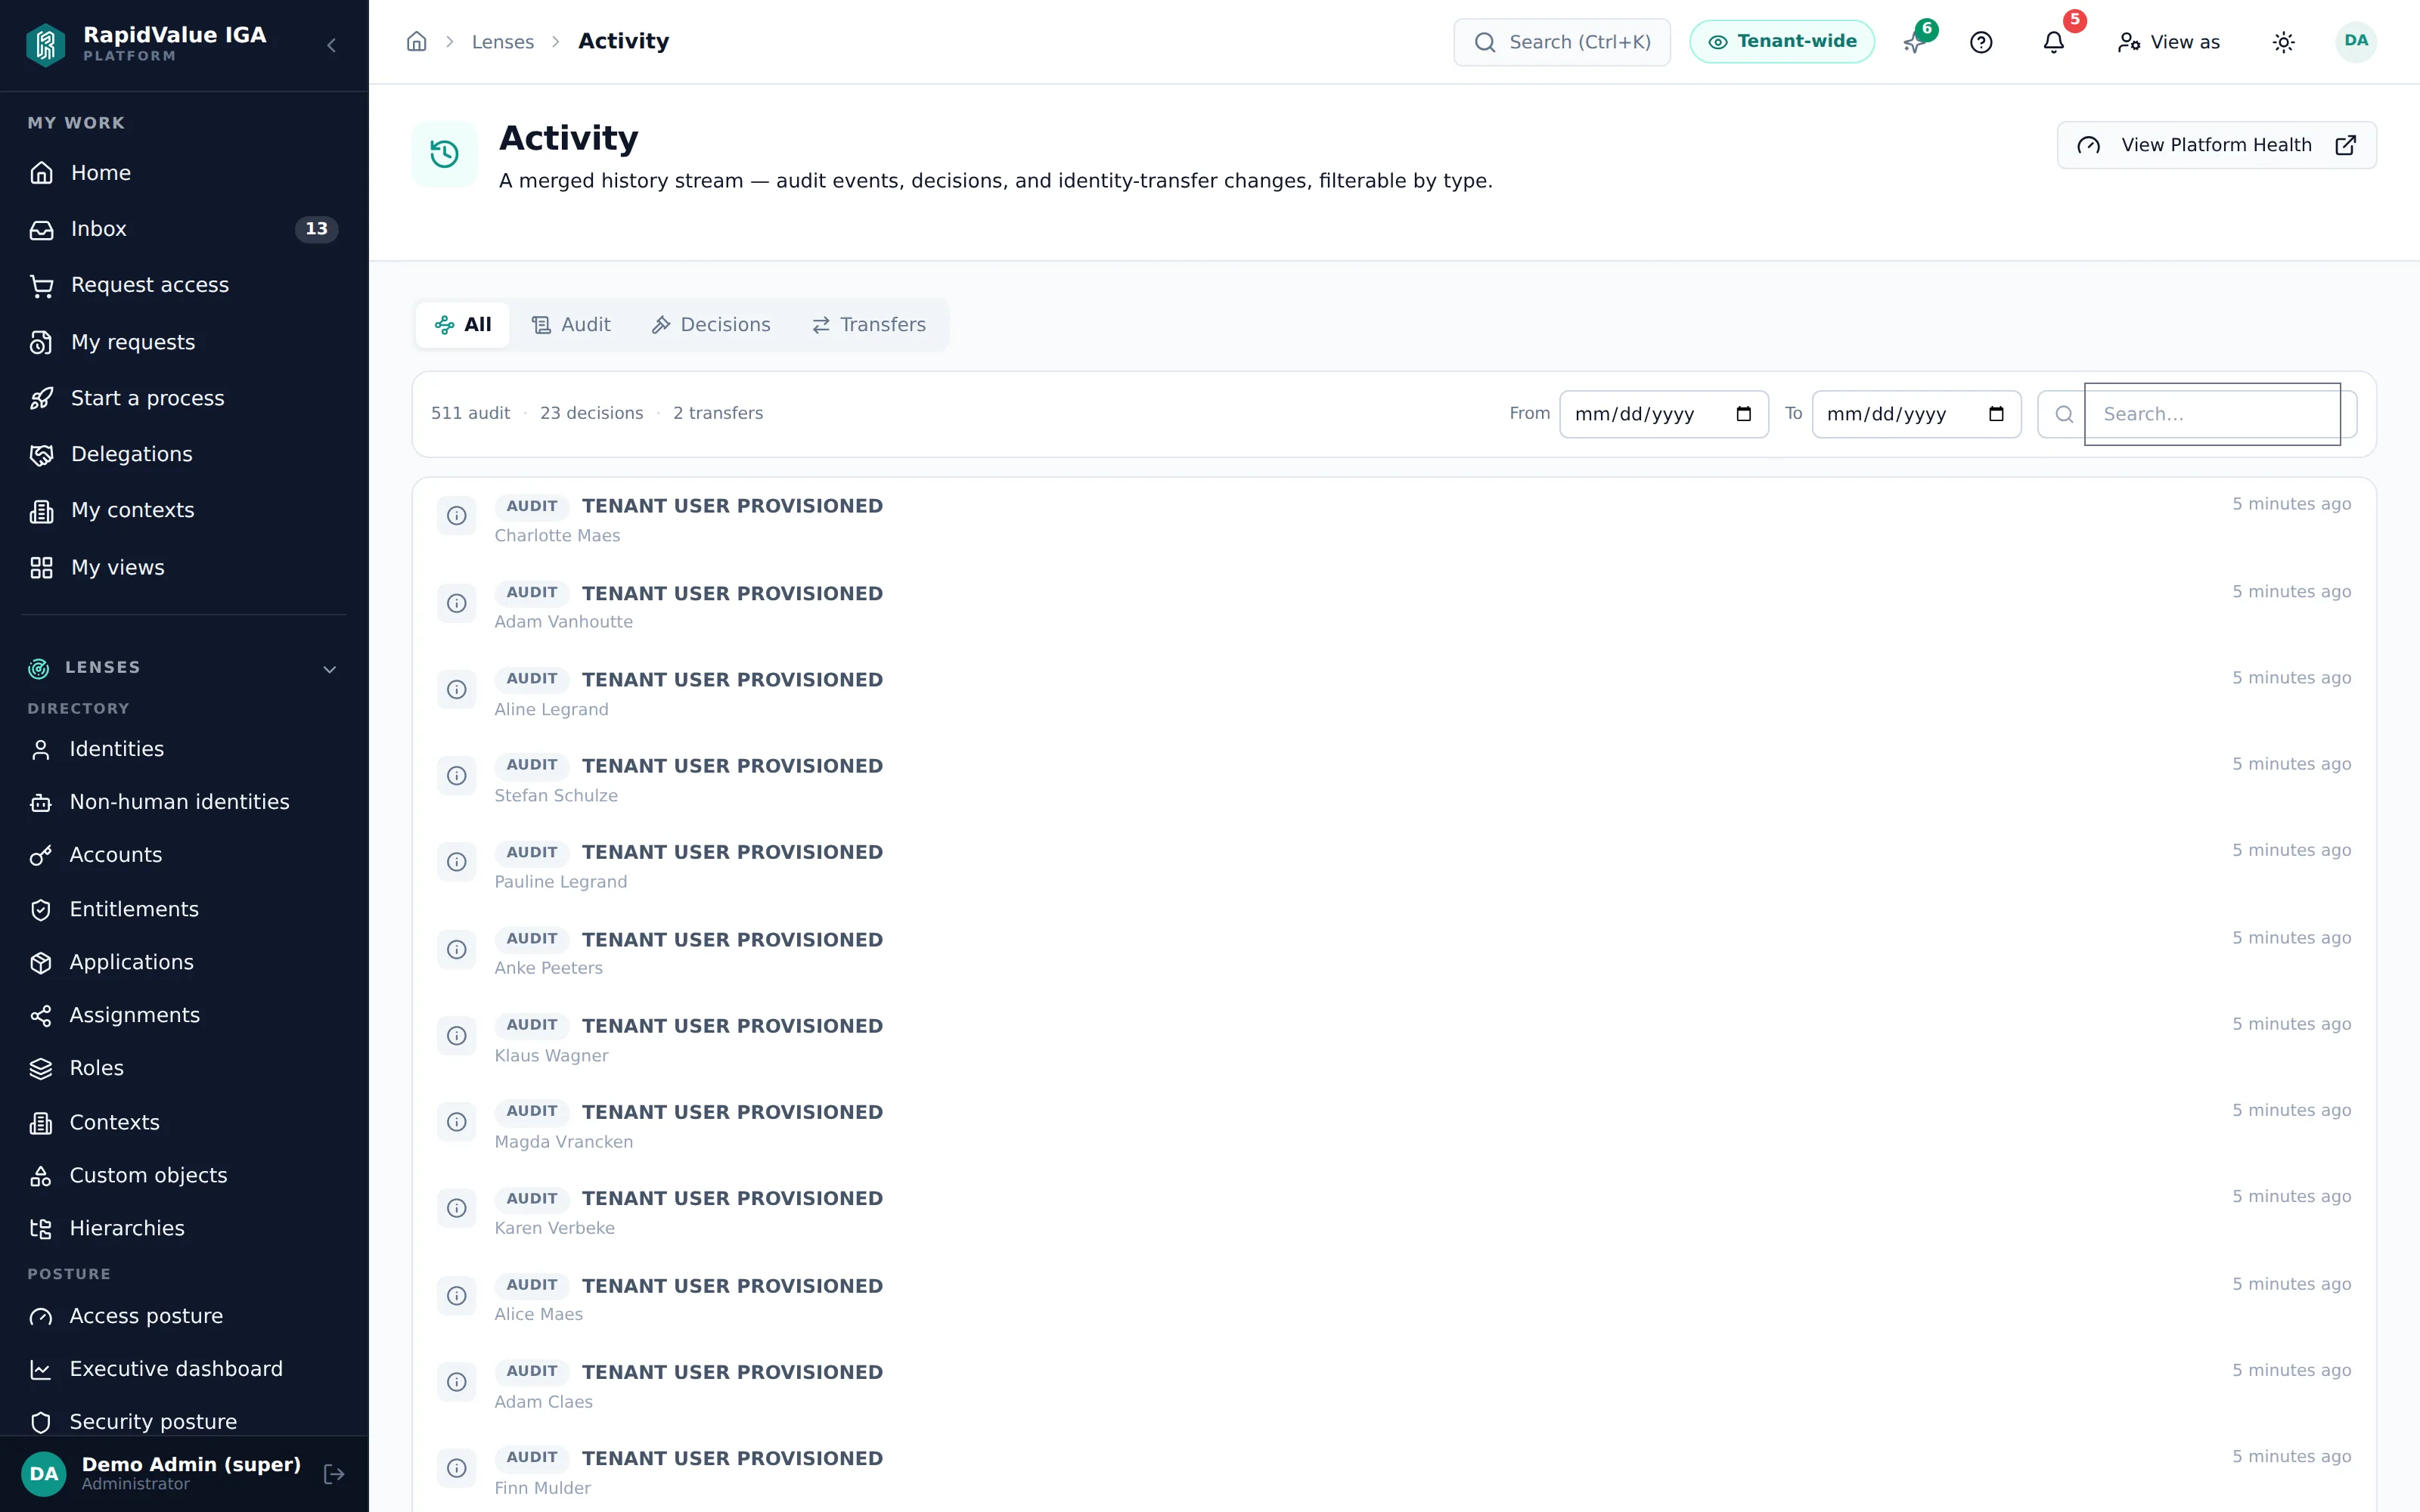Switch to the Transfers tab
The width and height of the screenshot is (2420, 1512).
869,325
